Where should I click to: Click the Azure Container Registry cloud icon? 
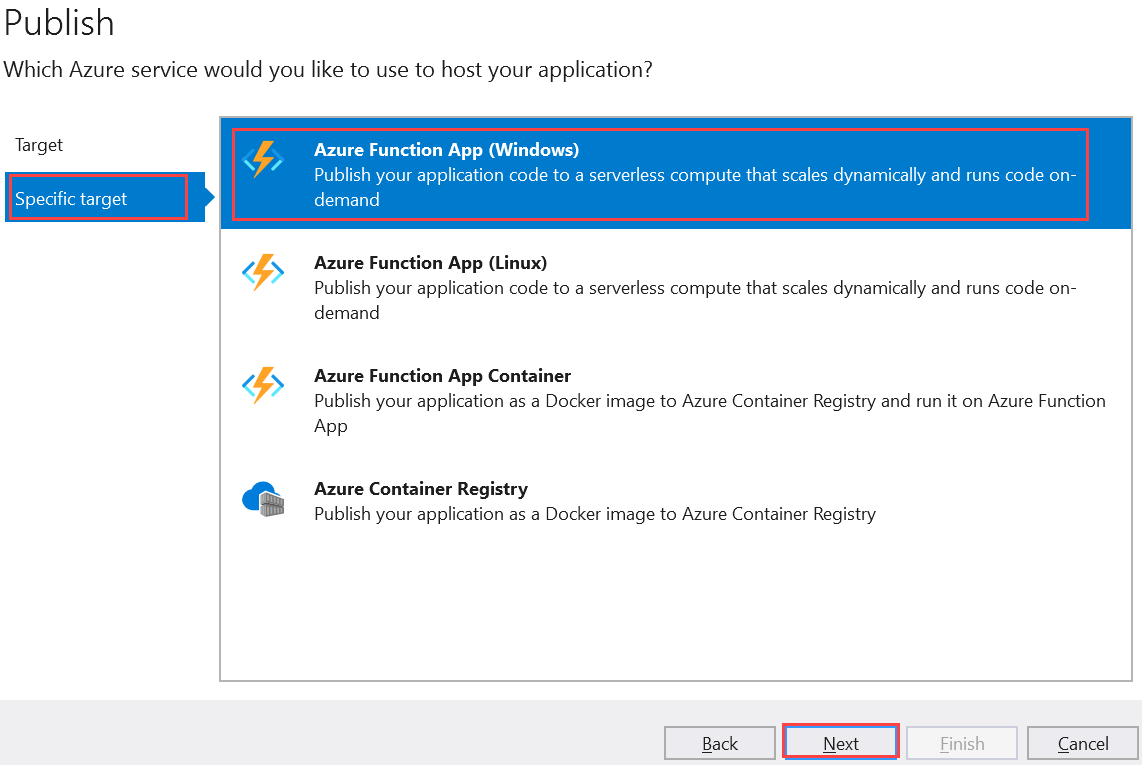(x=263, y=498)
